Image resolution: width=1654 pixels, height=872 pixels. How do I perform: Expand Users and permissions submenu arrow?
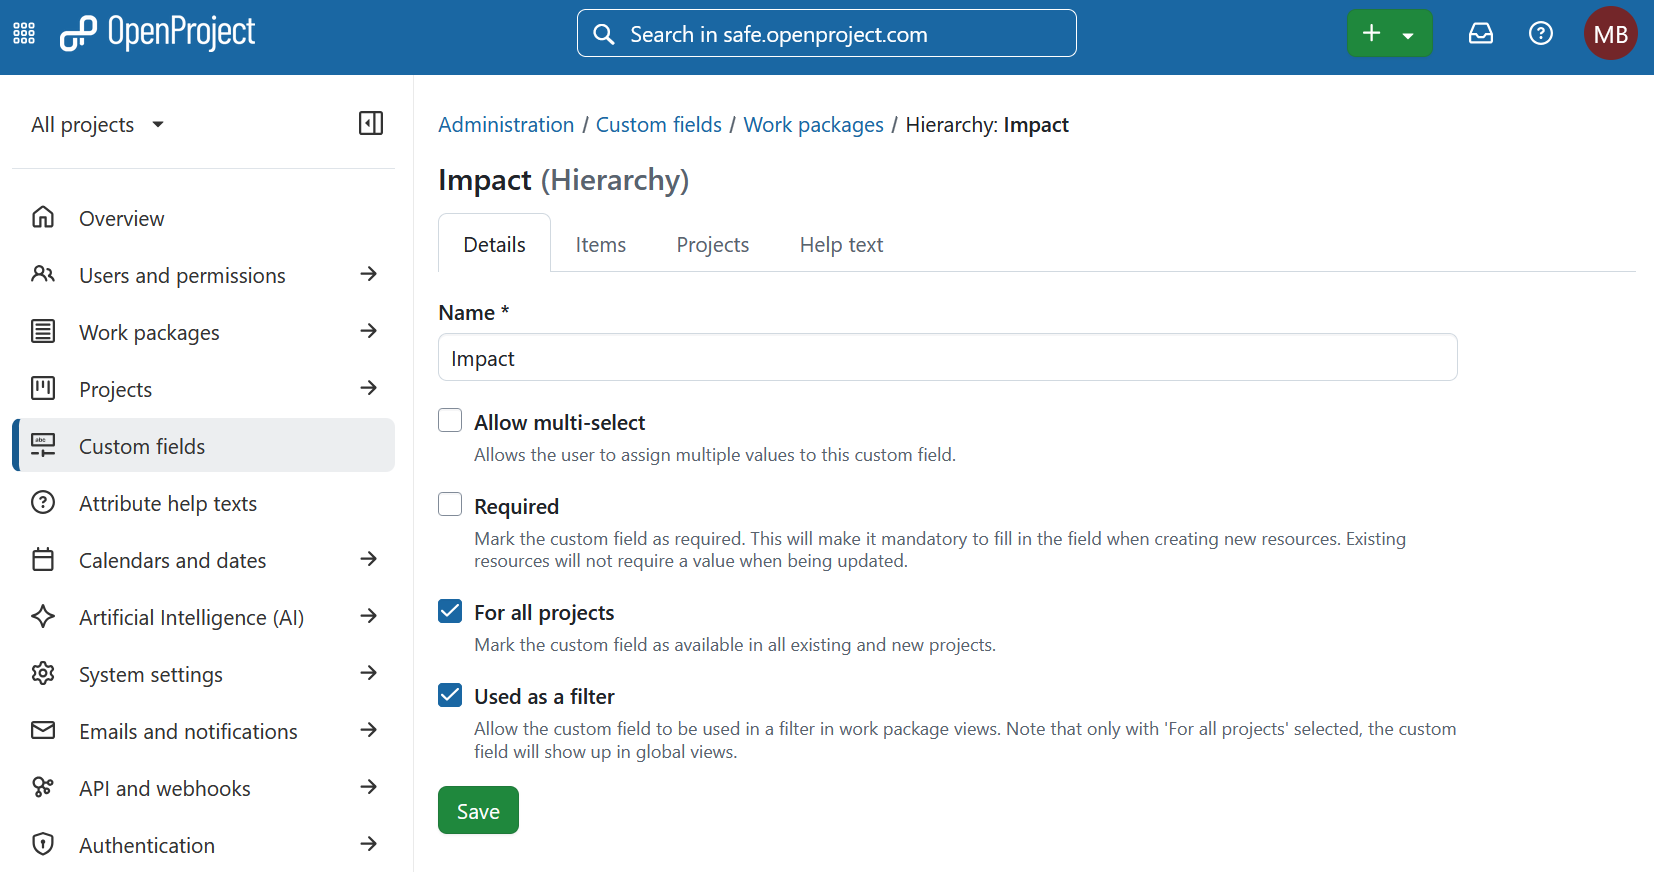click(x=369, y=274)
